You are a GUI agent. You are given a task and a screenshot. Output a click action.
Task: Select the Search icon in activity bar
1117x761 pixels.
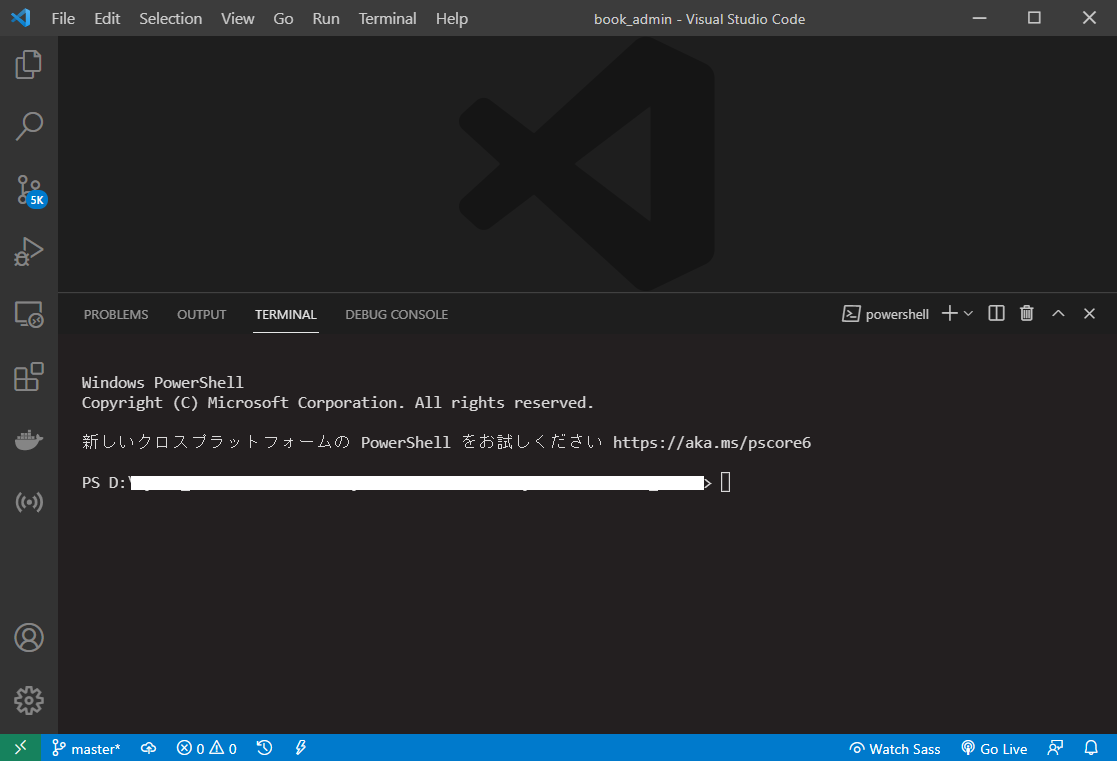(28, 126)
